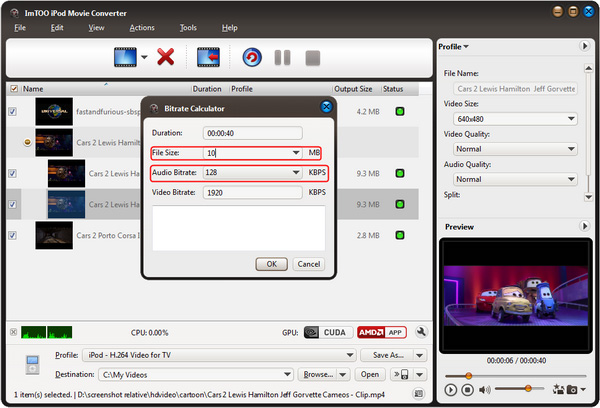Select the fastandfurious video thumbnail
Viewport: 600px width, 408px height.
point(54,111)
